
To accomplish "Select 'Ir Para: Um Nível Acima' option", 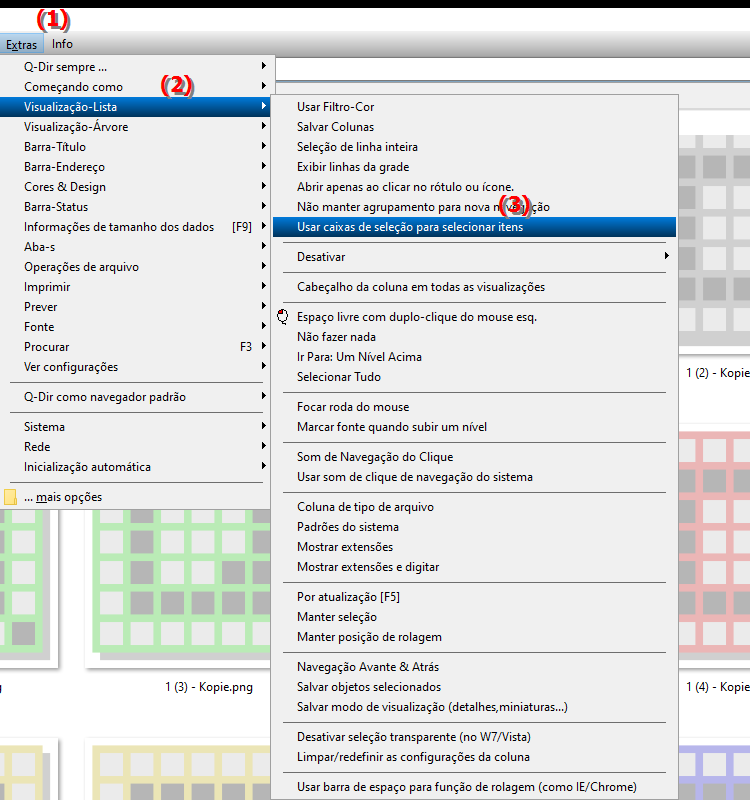I will click(x=474, y=357).
